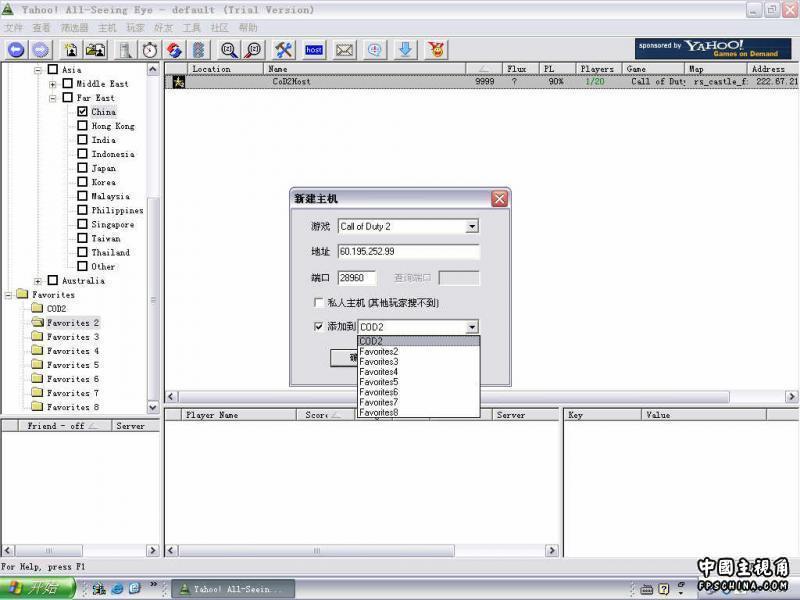This screenshot has height=600, width=800.
Task: Click the blue download arrow icon
Action: [x=406, y=49]
